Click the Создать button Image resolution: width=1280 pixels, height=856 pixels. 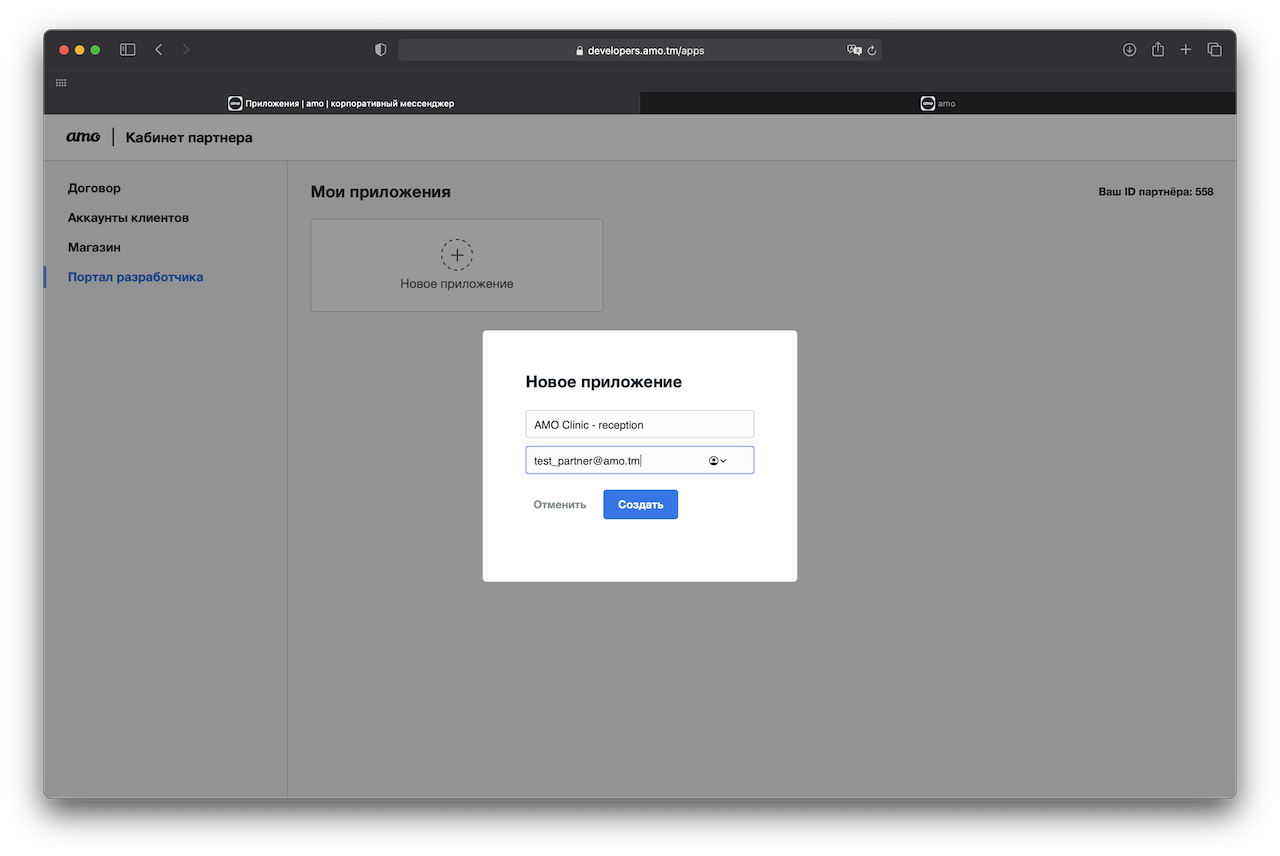640,505
